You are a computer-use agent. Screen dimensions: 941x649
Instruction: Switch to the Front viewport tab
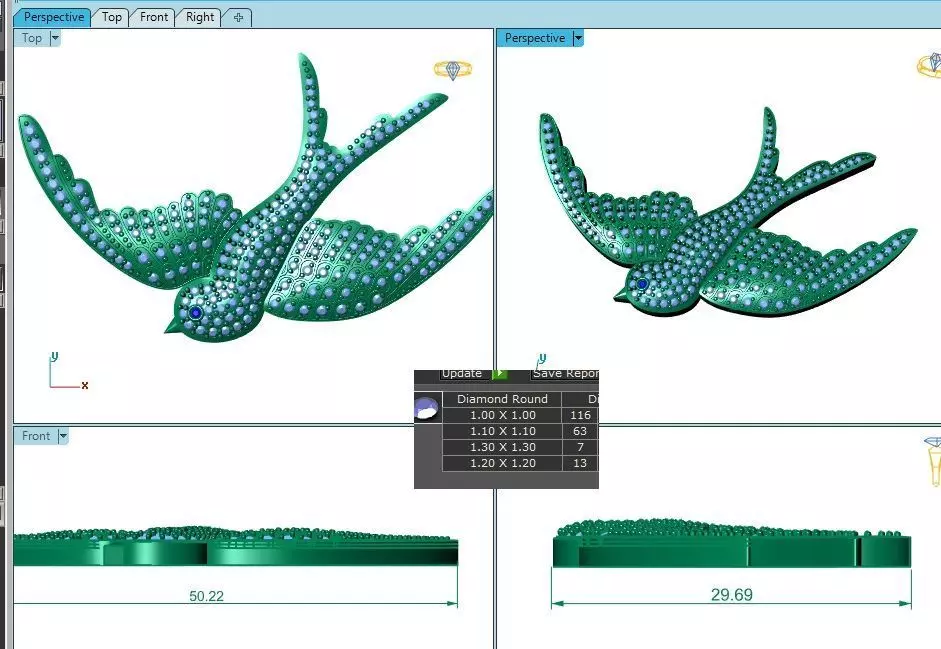(x=154, y=17)
